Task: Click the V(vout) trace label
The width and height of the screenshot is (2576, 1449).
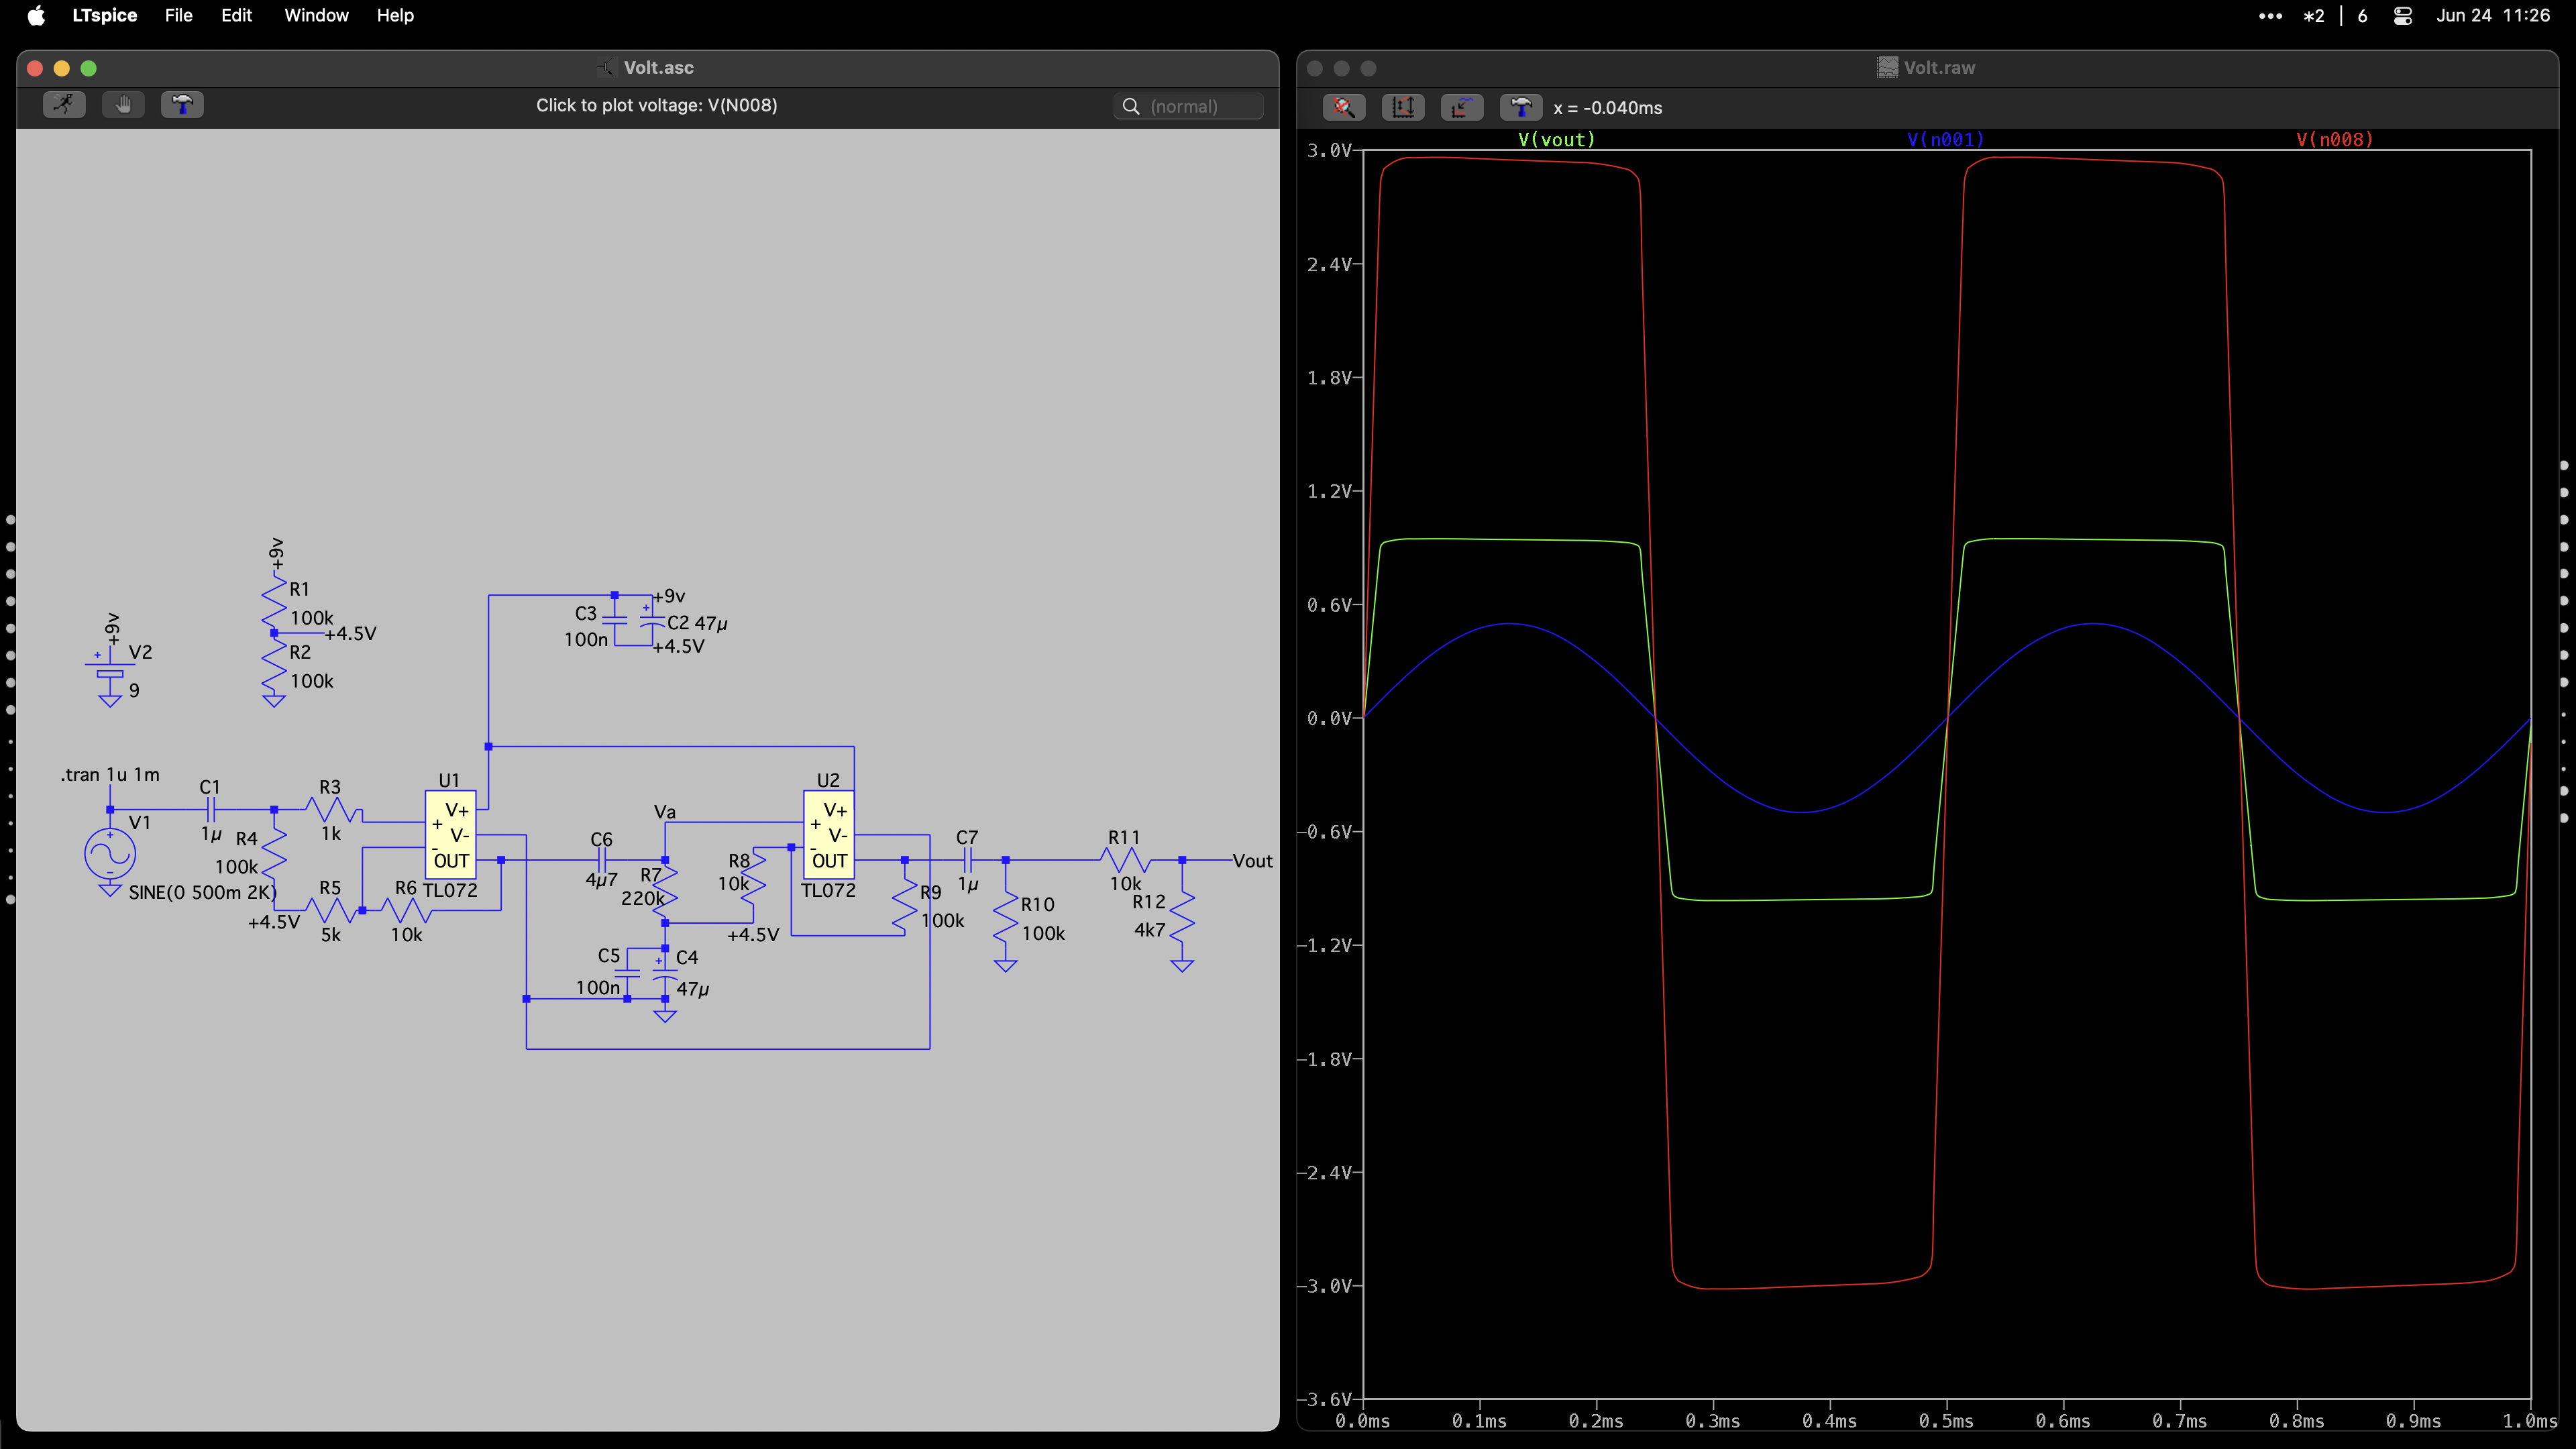Action: pos(1556,140)
